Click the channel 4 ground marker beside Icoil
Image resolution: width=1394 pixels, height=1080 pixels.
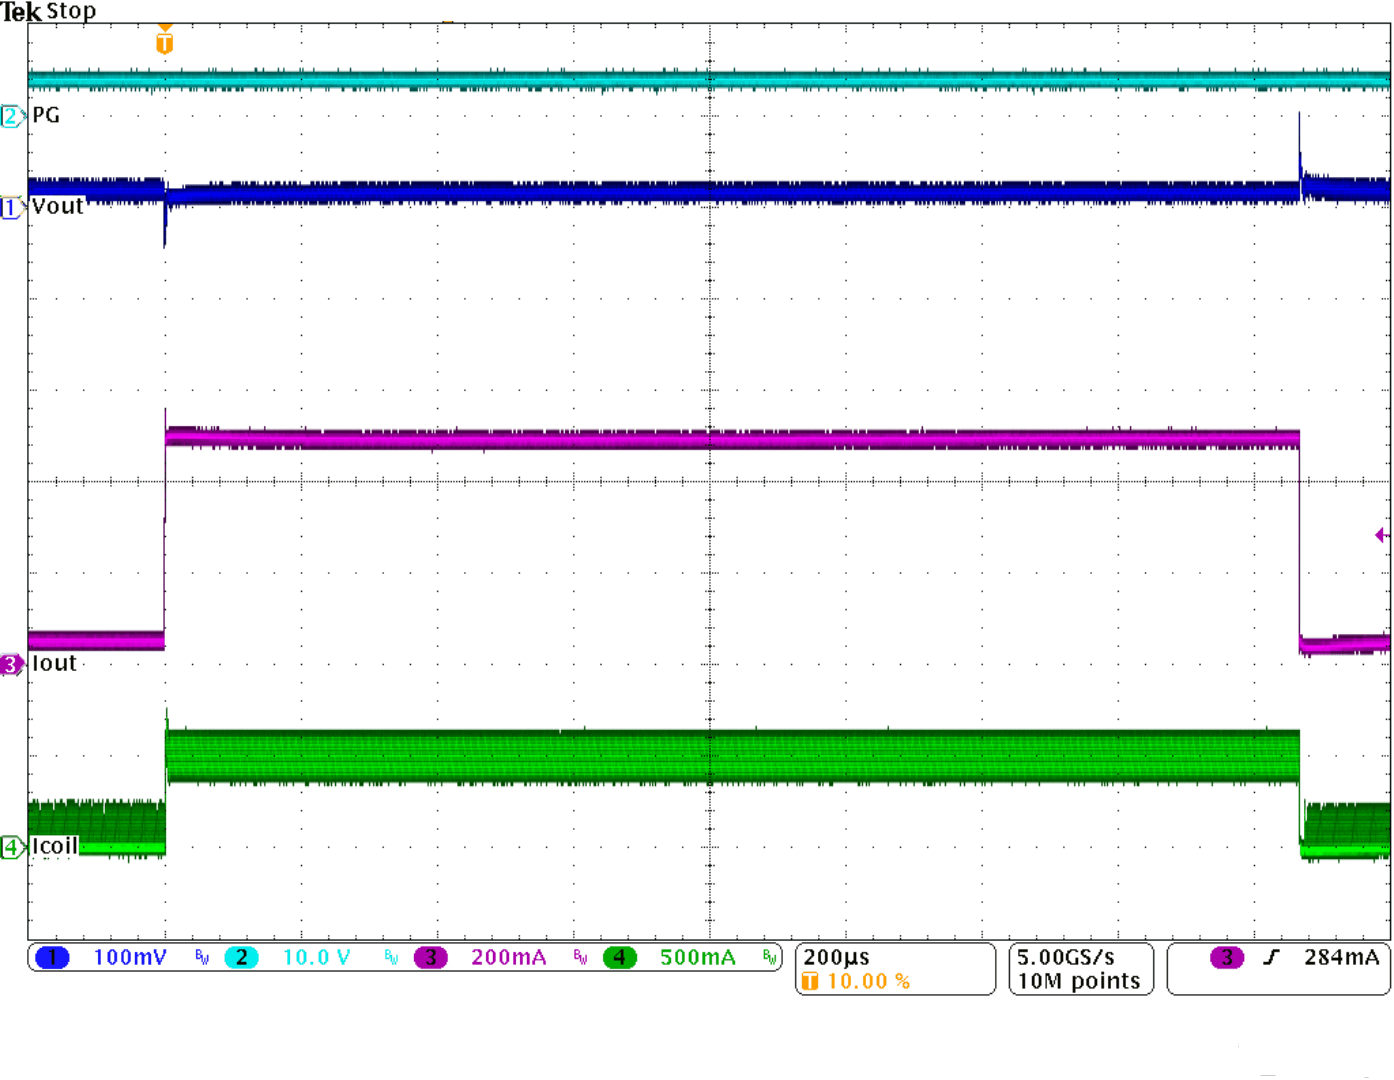pyautogui.click(x=10, y=846)
